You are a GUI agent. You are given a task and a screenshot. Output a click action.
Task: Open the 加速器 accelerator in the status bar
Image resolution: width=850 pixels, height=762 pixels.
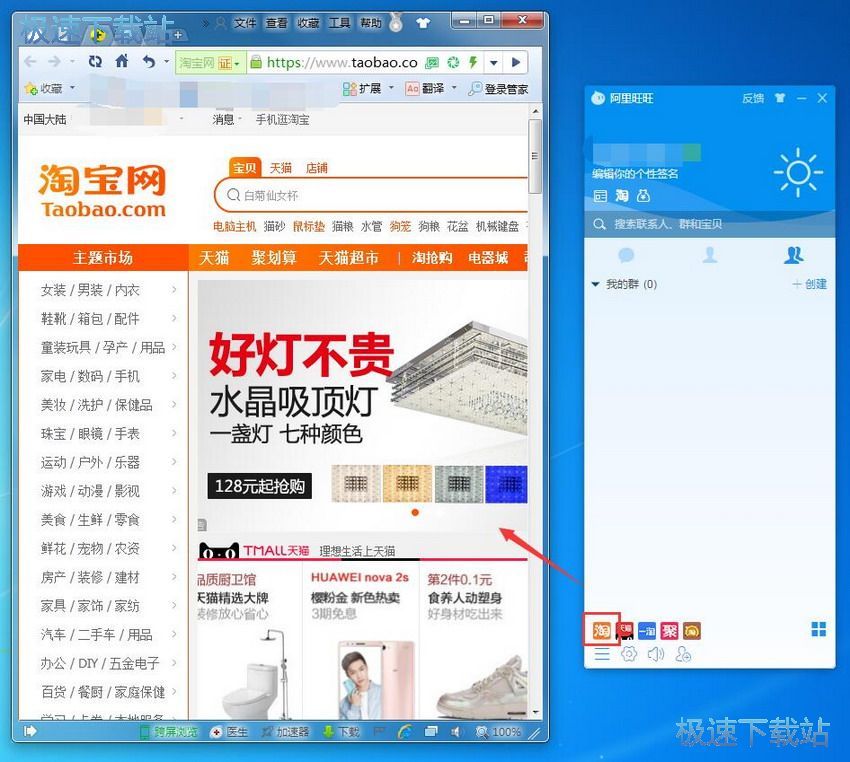pyautogui.click(x=285, y=732)
